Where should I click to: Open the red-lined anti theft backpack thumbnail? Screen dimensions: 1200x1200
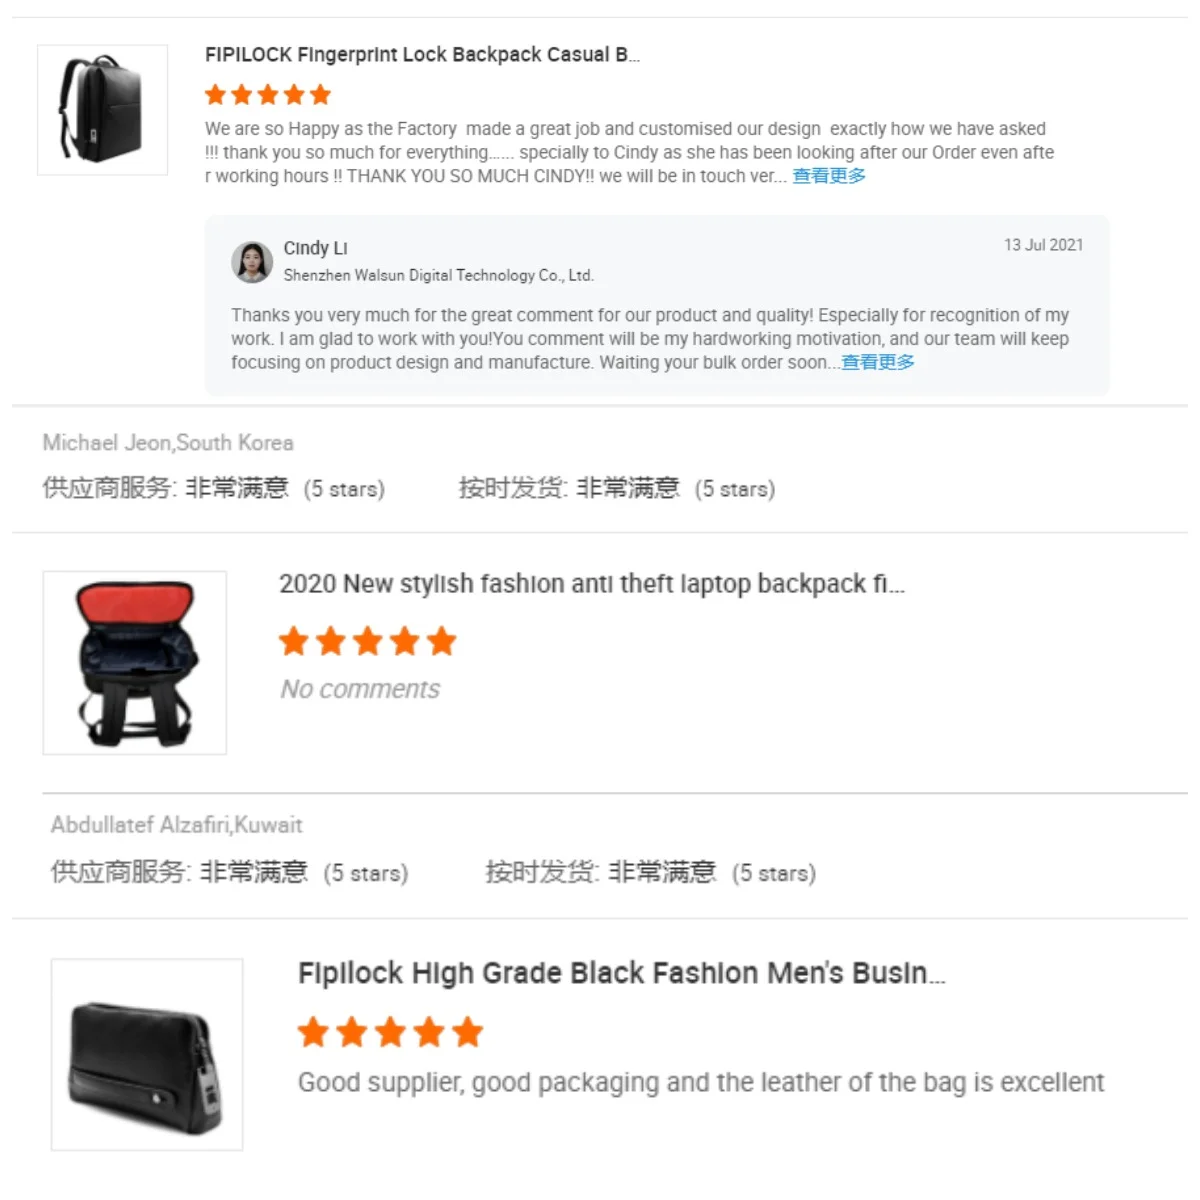point(135,662)
